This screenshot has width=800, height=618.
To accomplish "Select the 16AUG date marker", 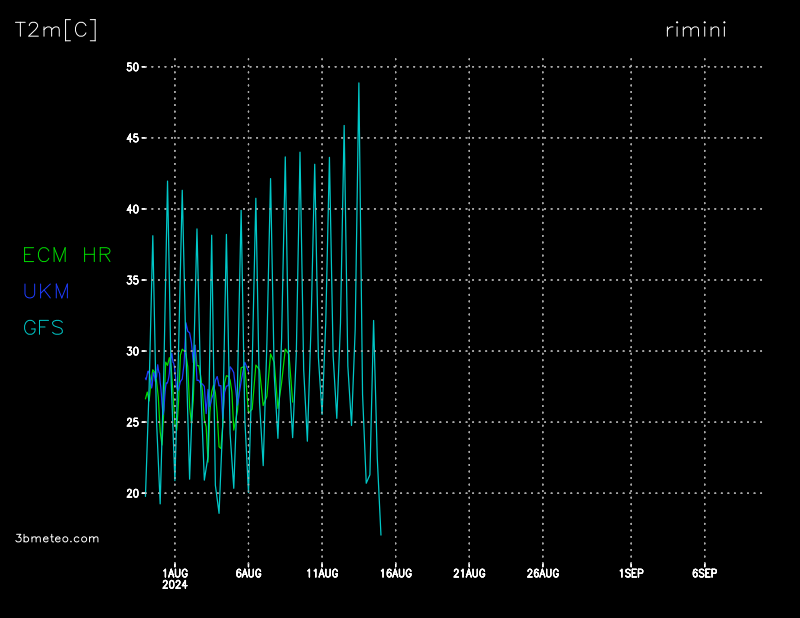I will pos(395,573).
